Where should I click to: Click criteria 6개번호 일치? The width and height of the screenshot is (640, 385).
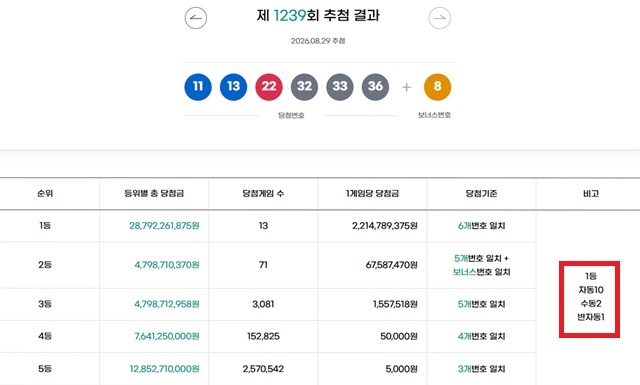482,225
